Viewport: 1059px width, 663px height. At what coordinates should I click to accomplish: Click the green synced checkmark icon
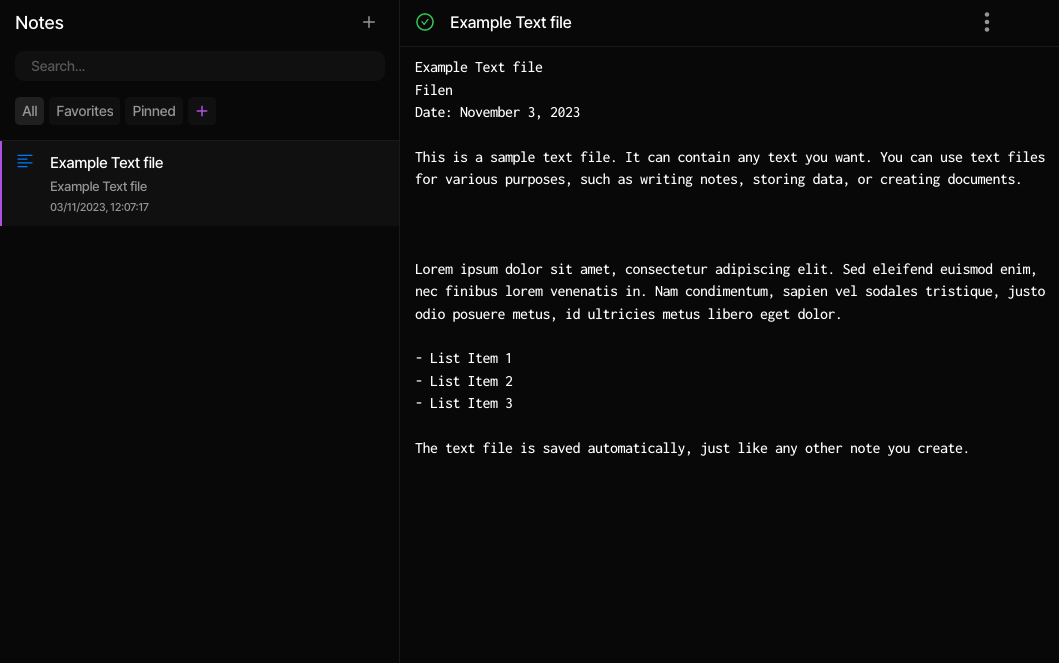425,22
